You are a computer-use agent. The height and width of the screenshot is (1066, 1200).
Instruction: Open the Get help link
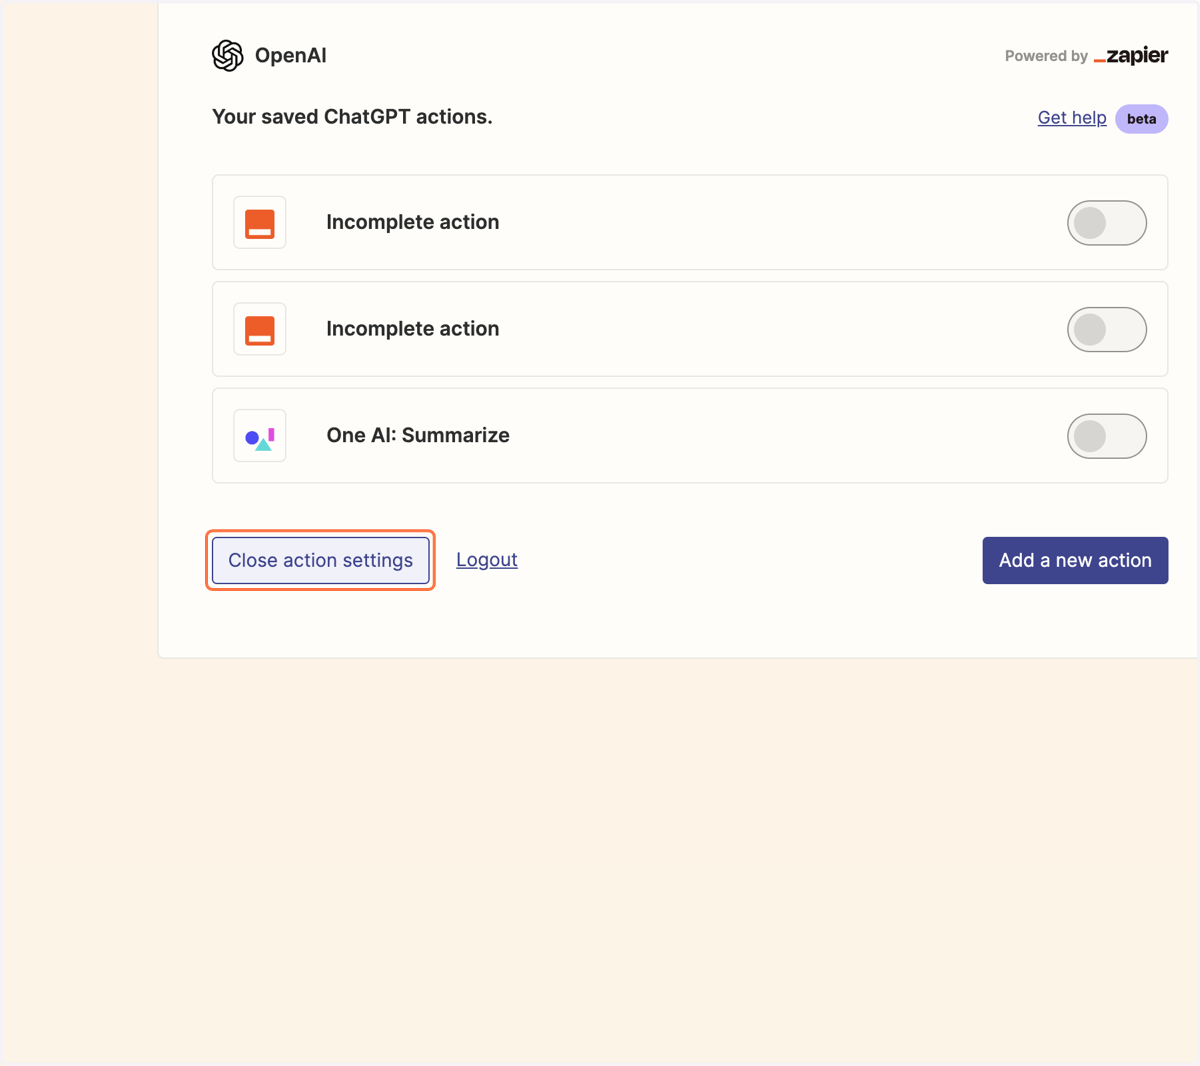pos(1072,118)
